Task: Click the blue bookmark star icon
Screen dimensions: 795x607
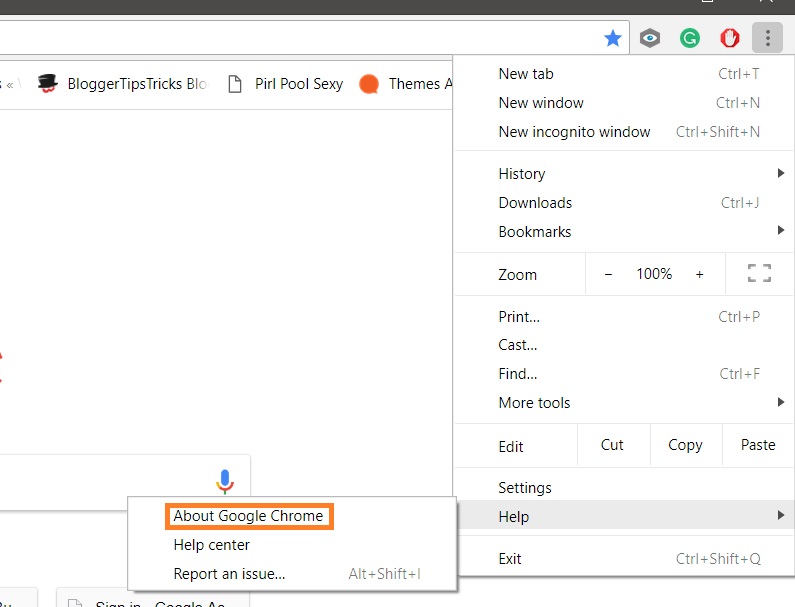Action: (612, 38)
